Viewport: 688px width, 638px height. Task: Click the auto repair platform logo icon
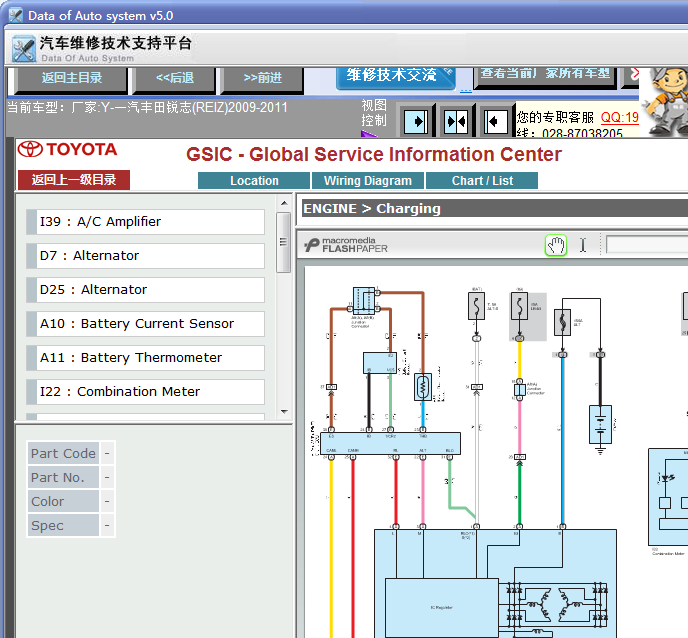[23, 49]
